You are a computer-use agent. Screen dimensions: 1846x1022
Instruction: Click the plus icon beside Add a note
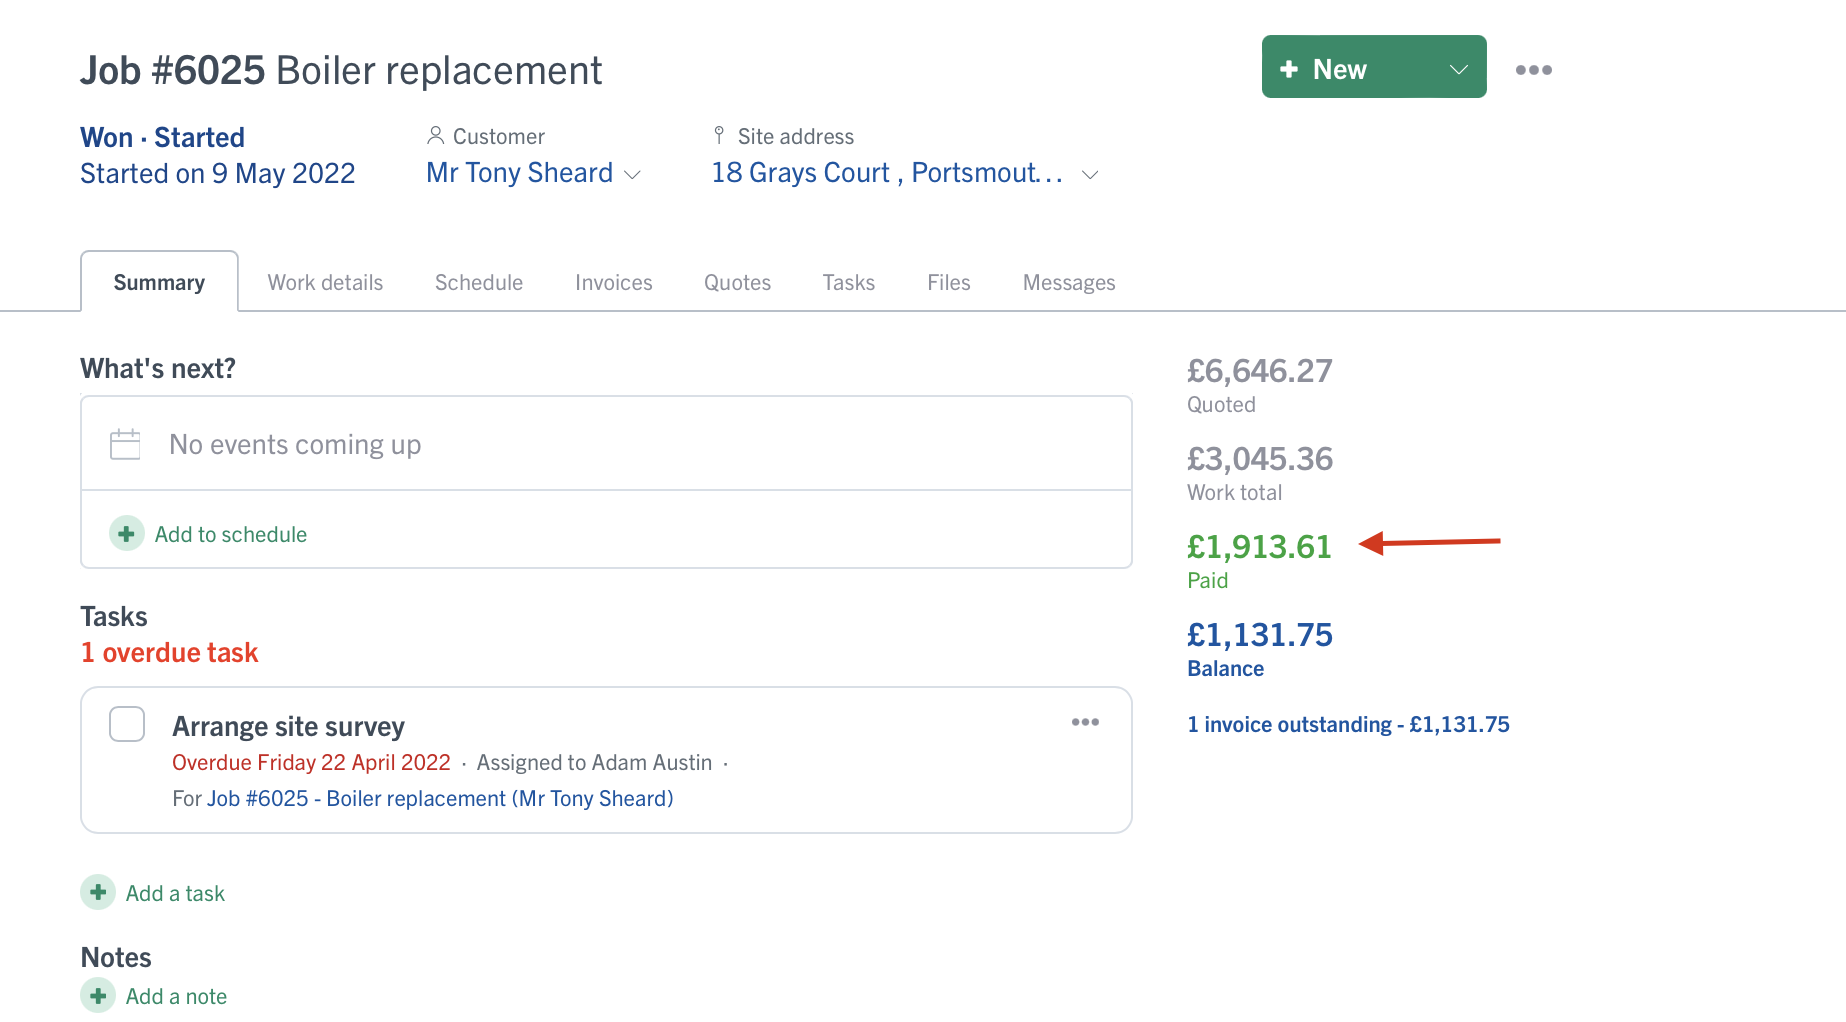pos(98,996)
